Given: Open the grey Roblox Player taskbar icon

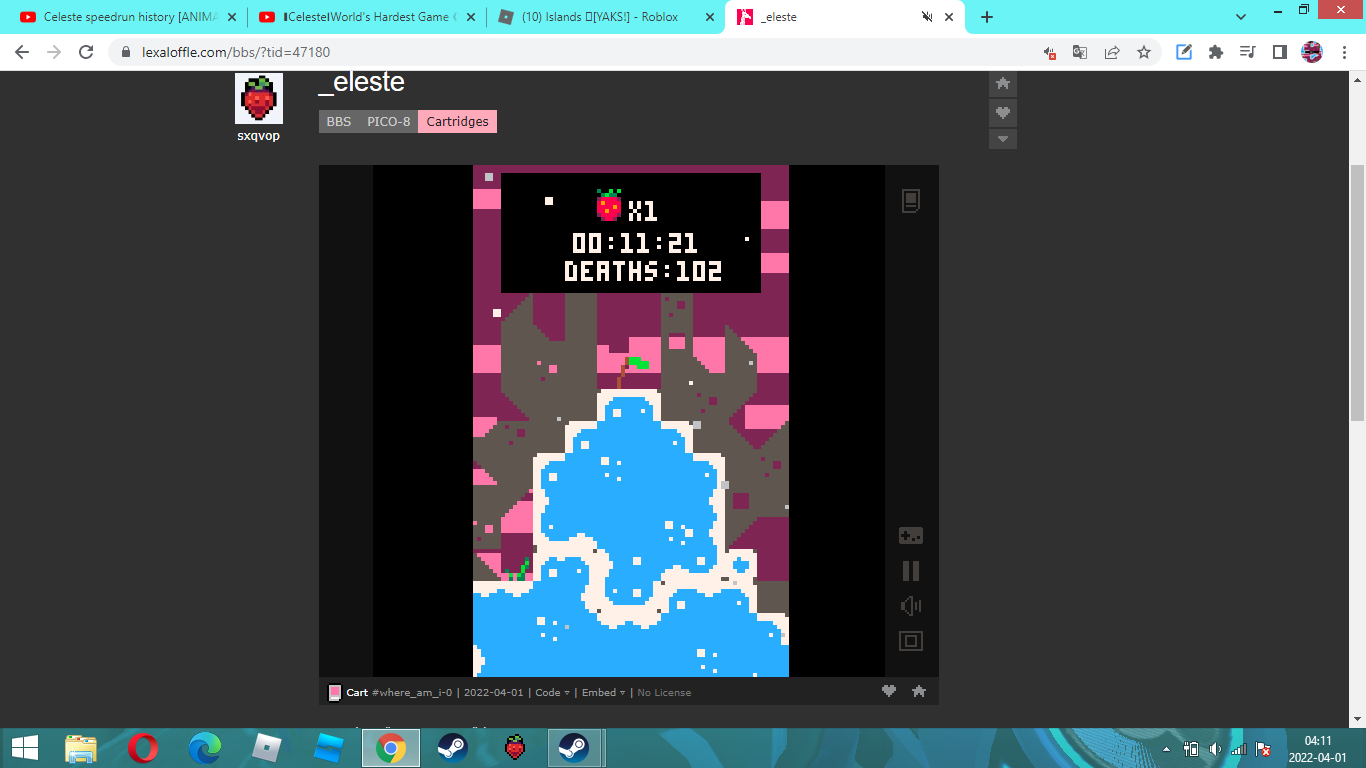Looking at the screenshot, I should coord(266,748).
